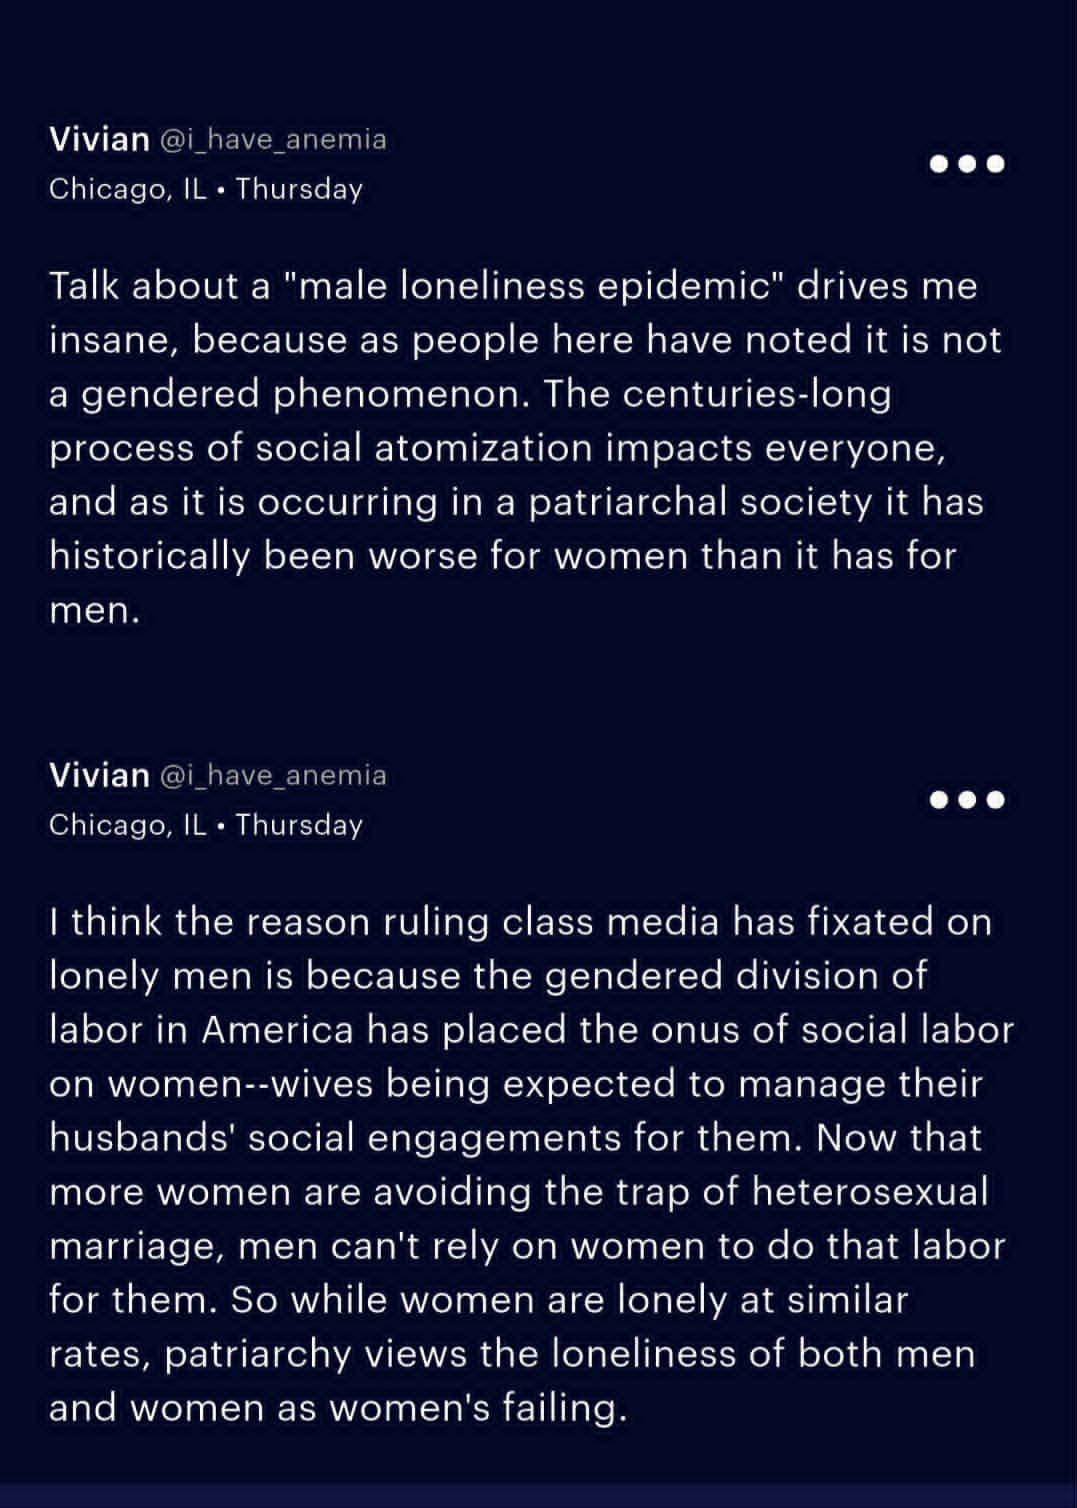The height and width of the screenshot is (1508, 1077).
Task: Click the phrase "heterosexual" in the post text
Action: point(869,1192)
